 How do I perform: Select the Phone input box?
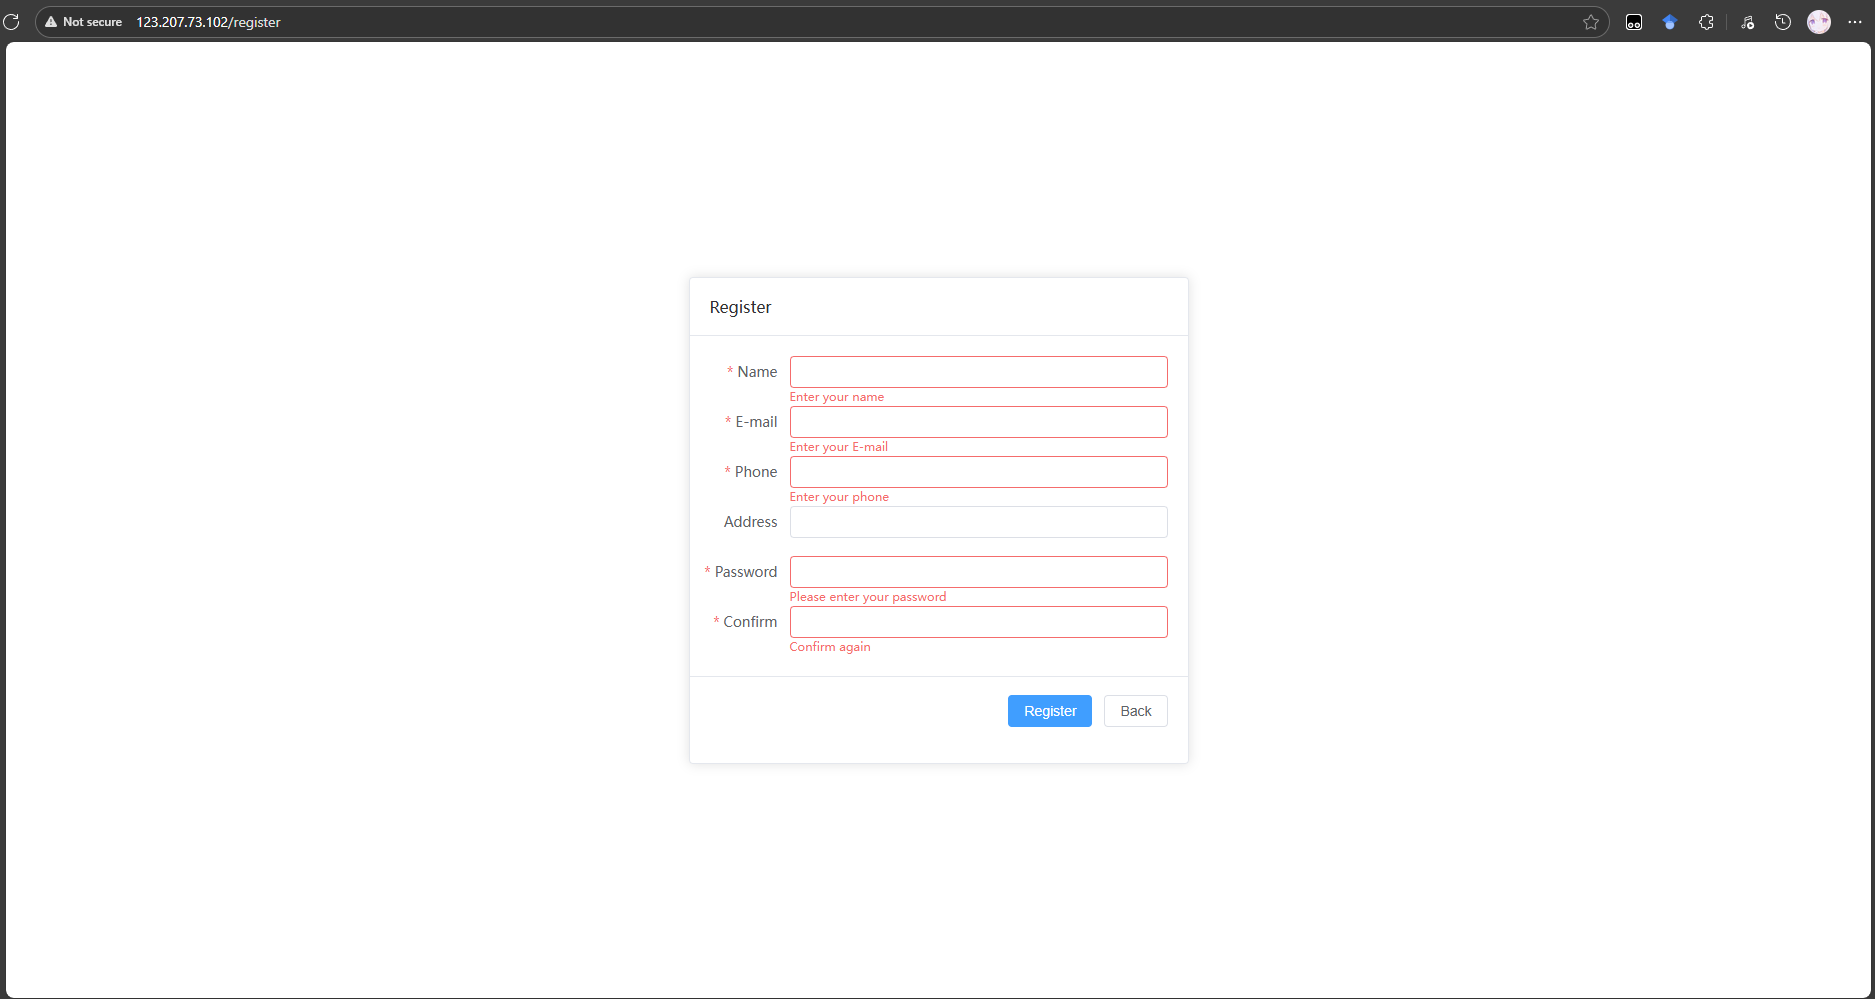tap(978, 471)
